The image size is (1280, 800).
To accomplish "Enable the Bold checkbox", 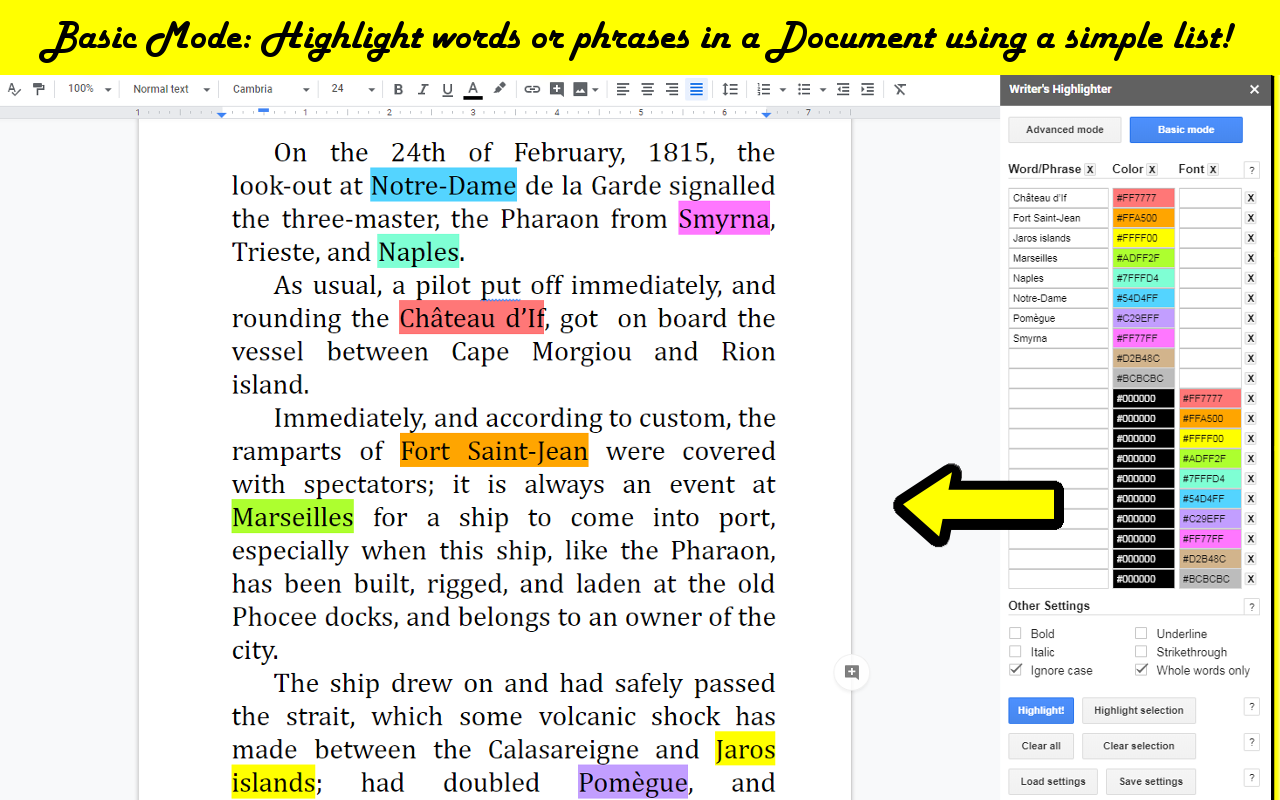I will [x=1015, y=633].
